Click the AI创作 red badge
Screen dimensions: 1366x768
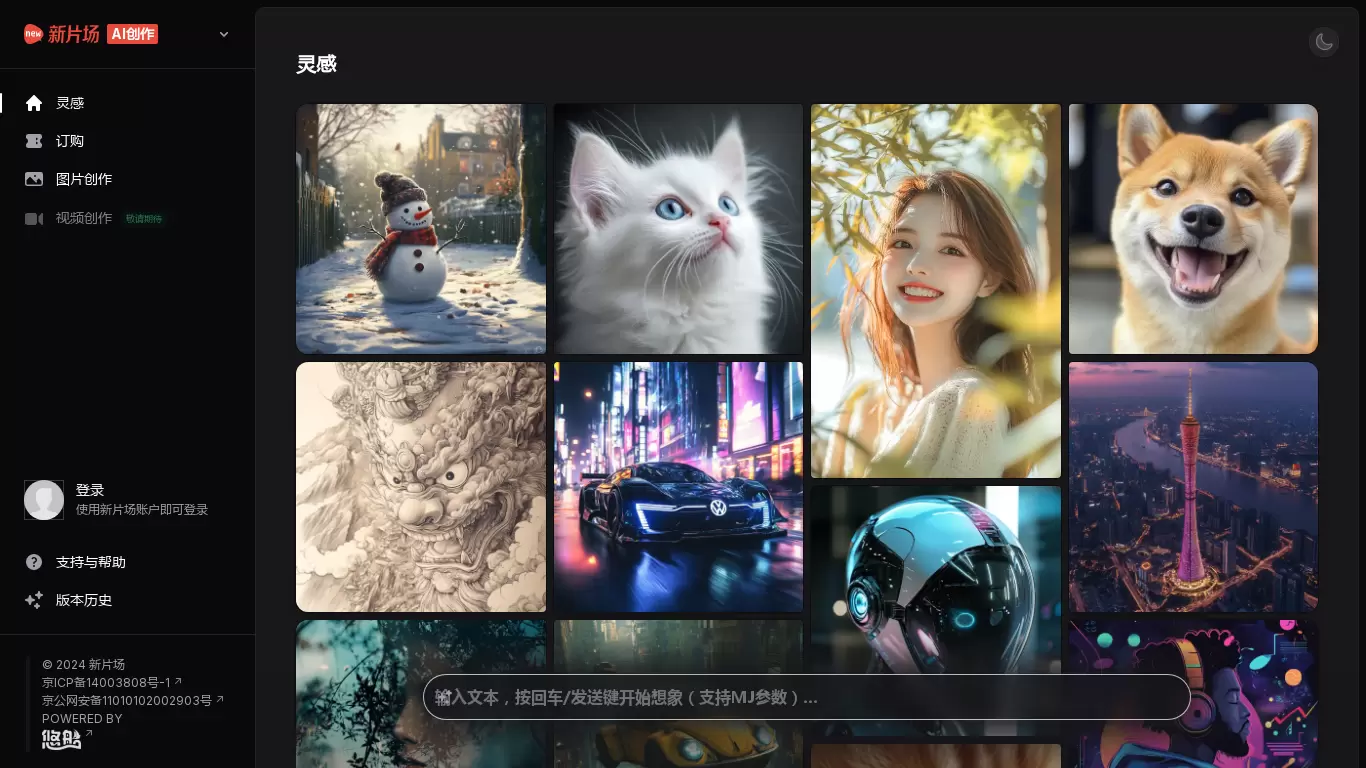pyautogui.click(x=132, y=34)
